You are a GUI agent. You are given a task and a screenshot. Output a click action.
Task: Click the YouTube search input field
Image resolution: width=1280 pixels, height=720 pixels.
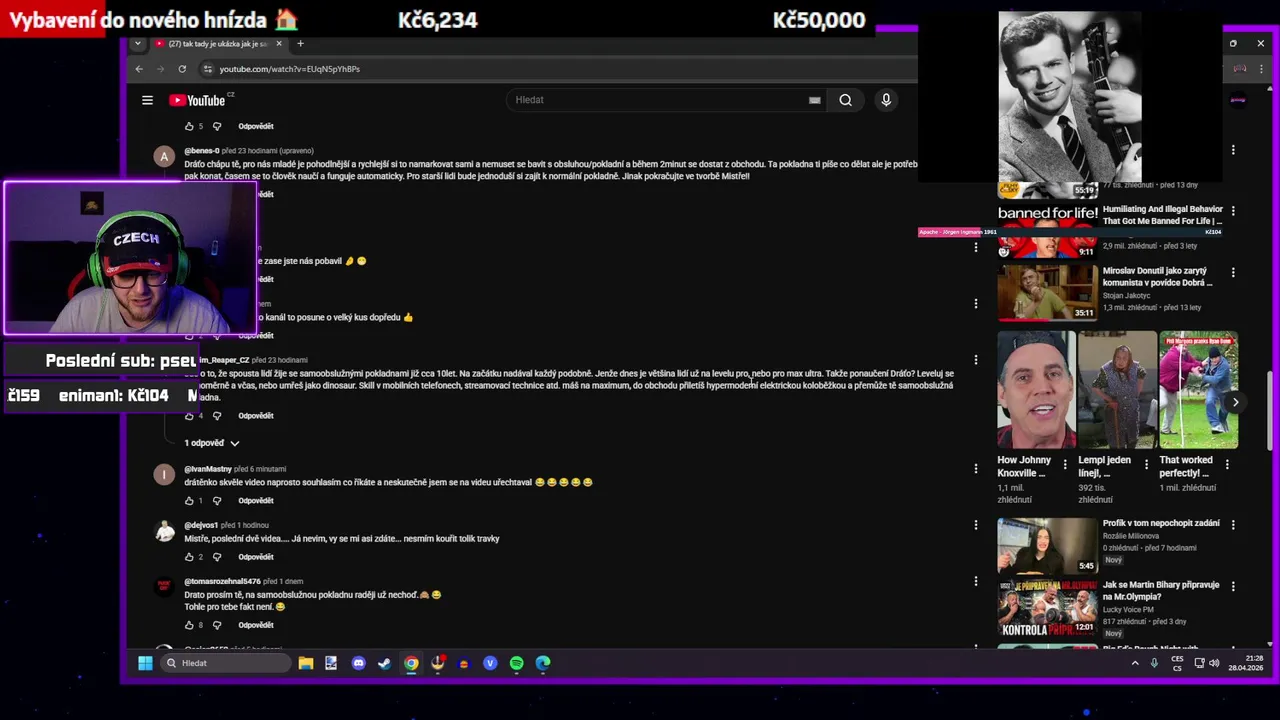[660, 100]
